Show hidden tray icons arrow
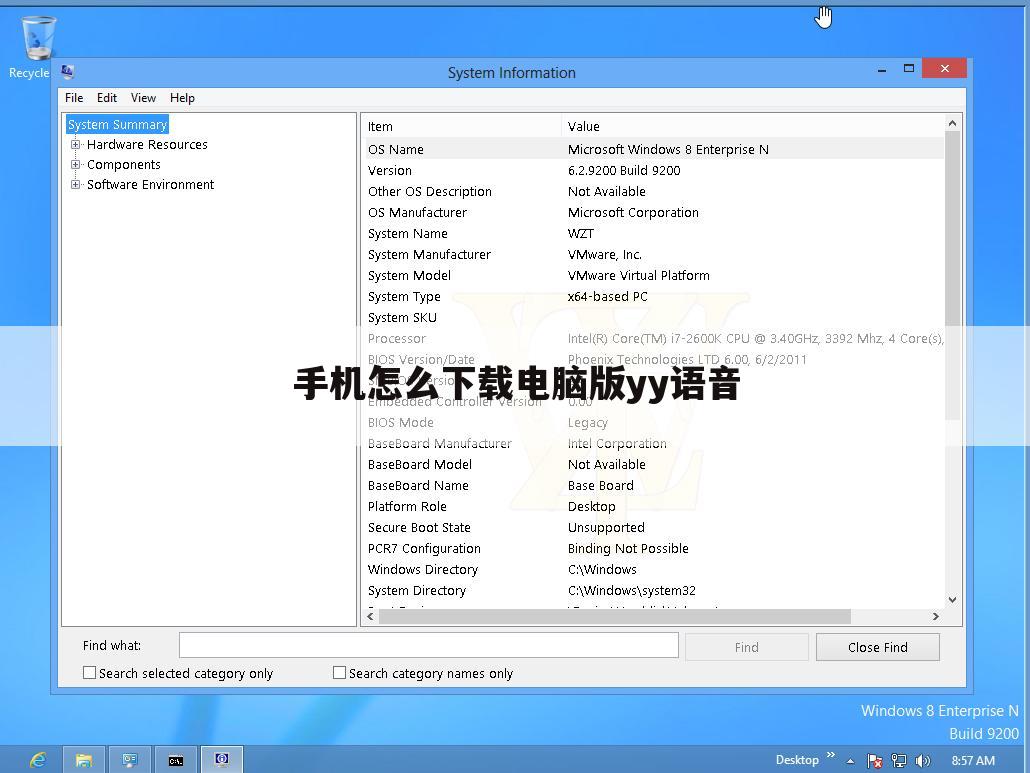The width and height of the screenshot is (1030, 773). pyautogui.click(x=851, y=761)
